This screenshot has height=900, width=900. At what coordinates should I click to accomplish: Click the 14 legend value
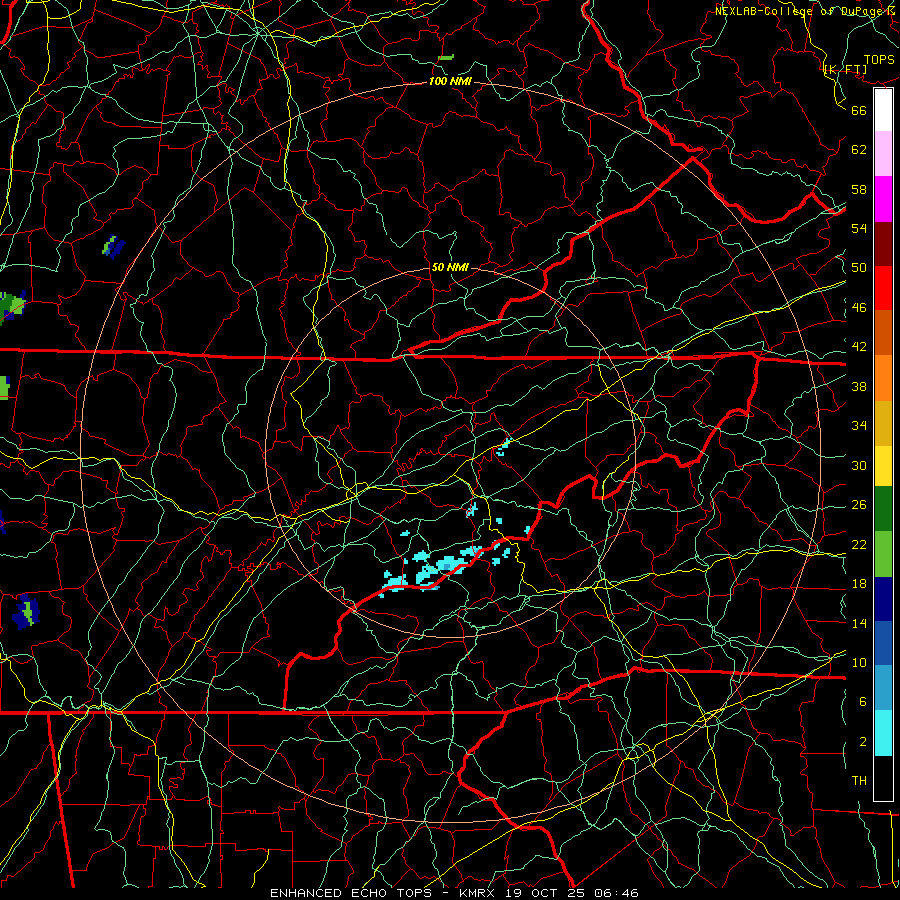[859, 623]
